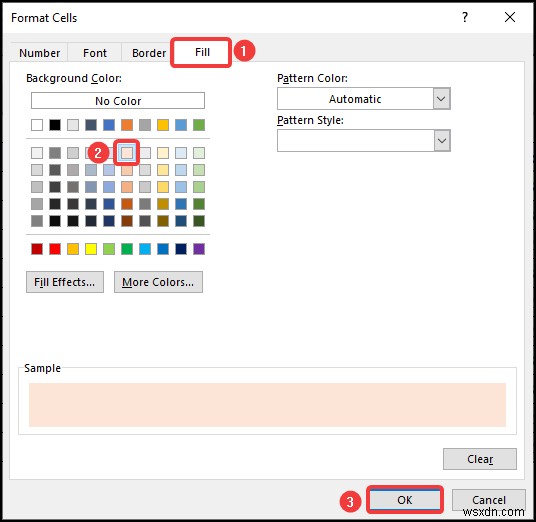Open the Border tab
Screen dimensions: 536x522
click(149, 53)
